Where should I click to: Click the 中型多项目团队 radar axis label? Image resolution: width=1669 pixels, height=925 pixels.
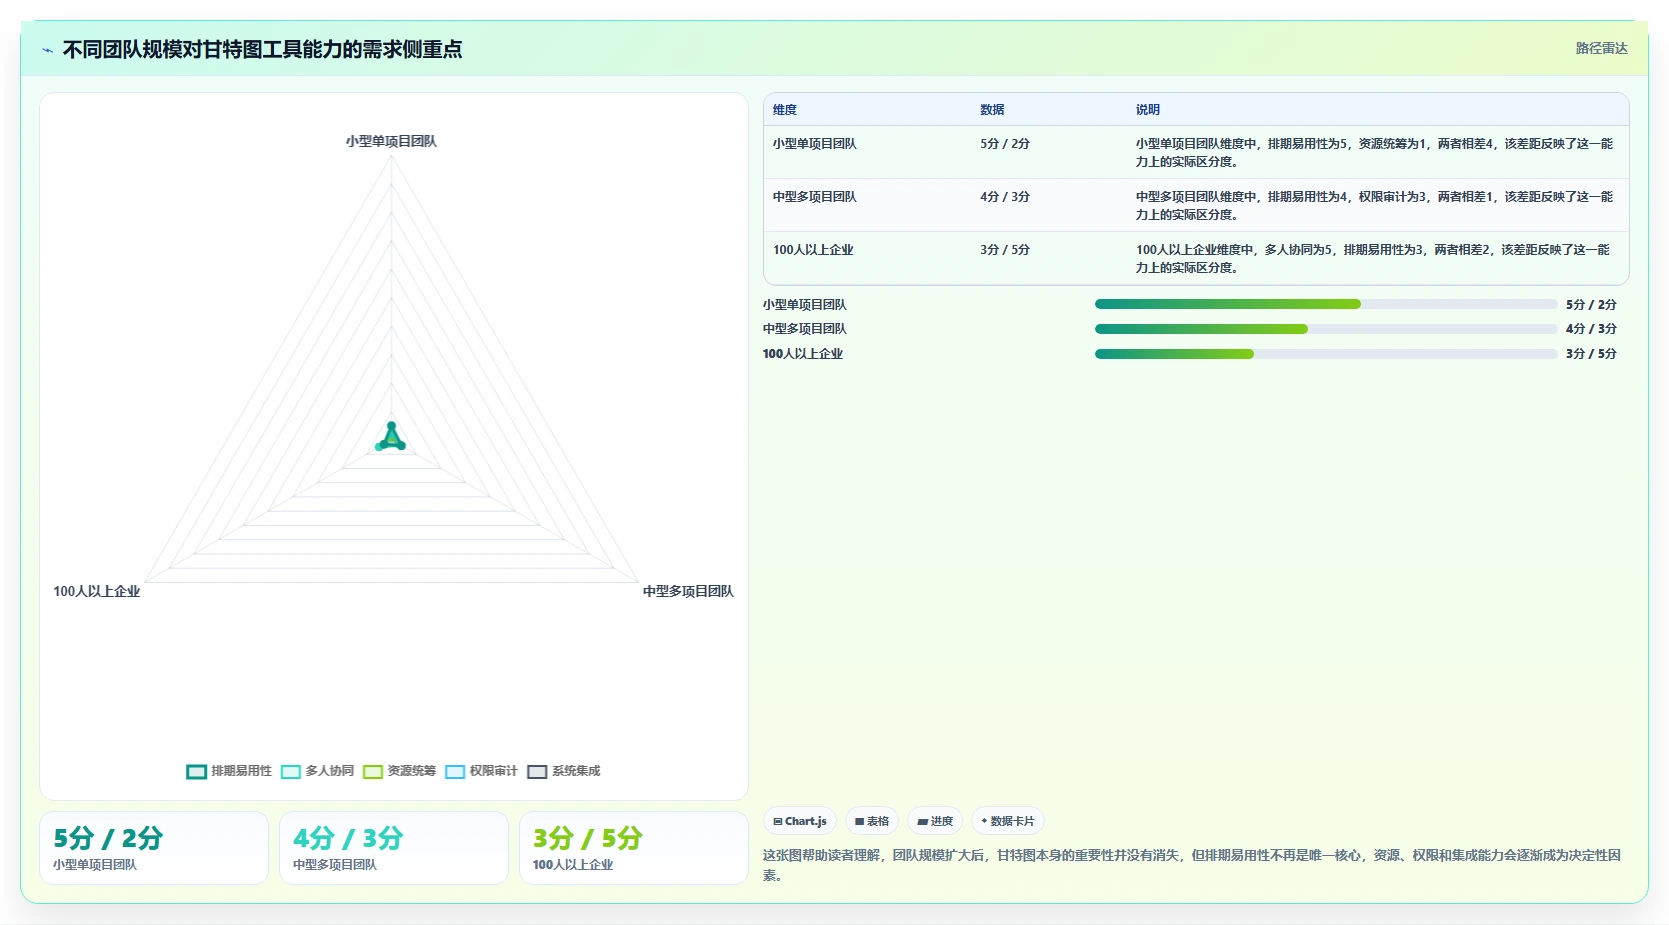[x=688, y=592]
